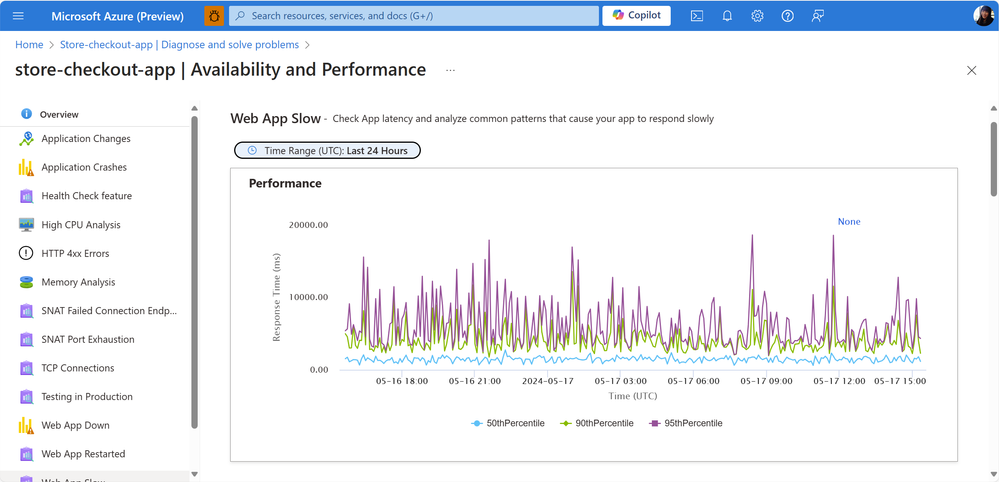
Task: Click the TCP Connections icon
Action: 26,368
